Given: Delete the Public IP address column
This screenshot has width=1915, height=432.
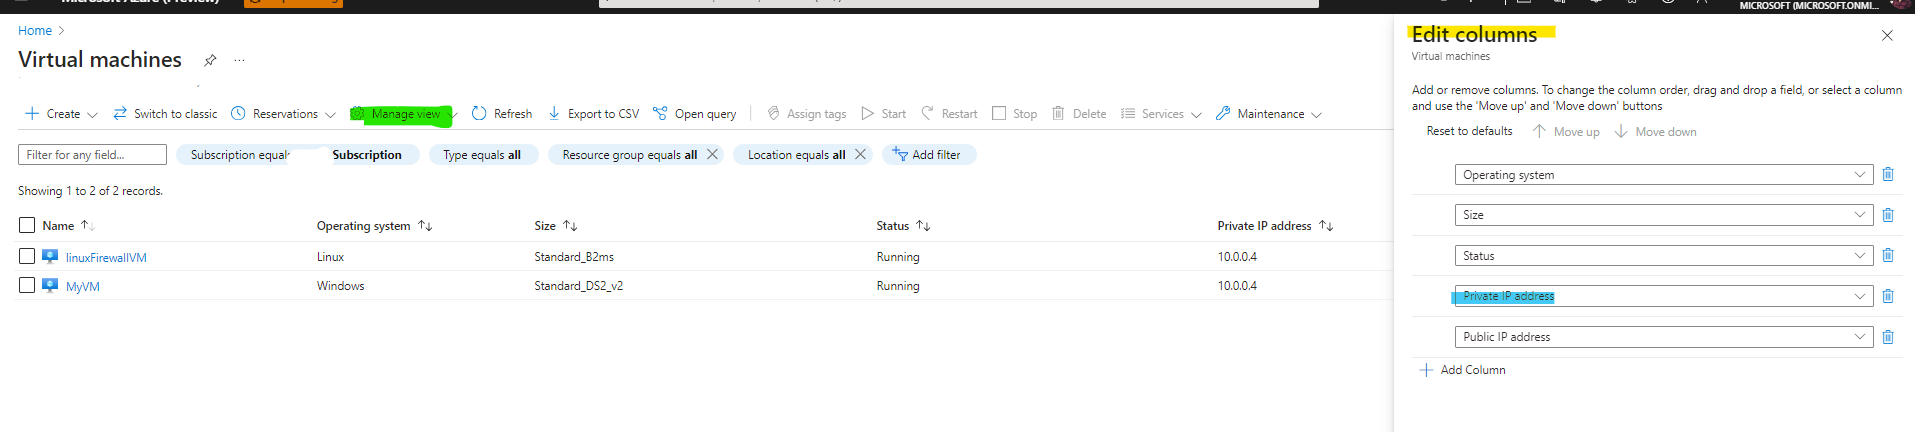Looking at the screenshot, I should pos(1888,337).
